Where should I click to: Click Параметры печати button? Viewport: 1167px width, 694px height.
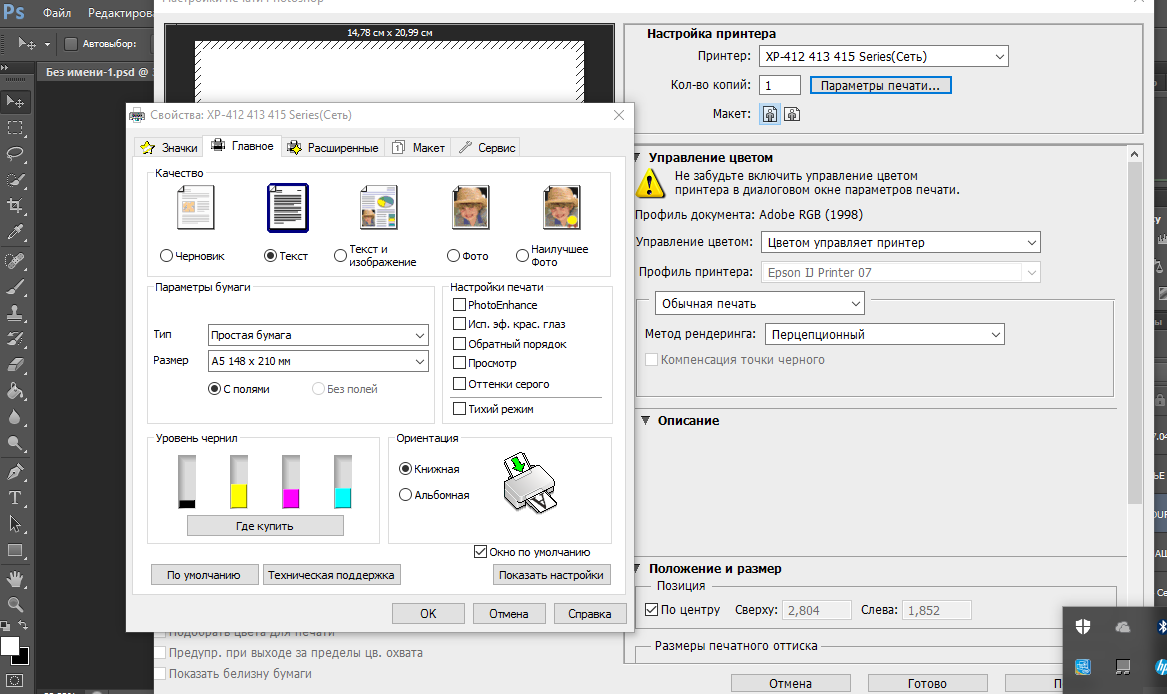click(880, 86)
